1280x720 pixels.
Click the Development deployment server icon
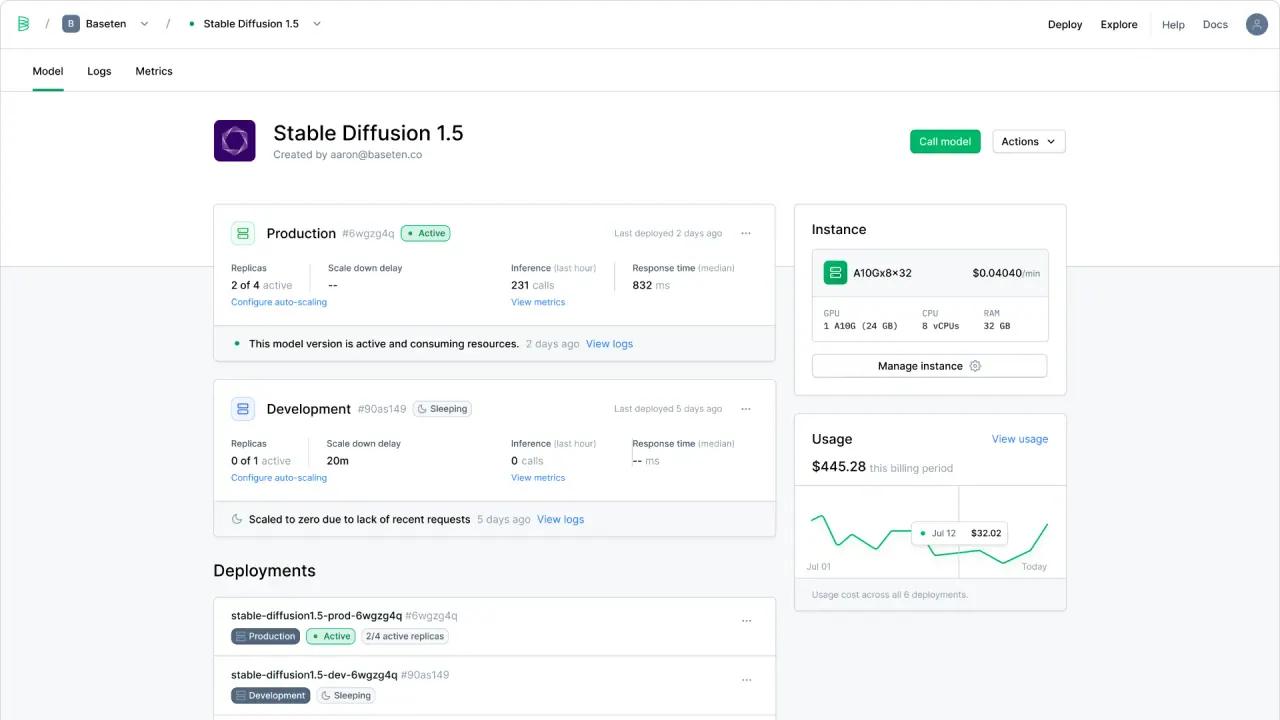[x=243, y=409]
